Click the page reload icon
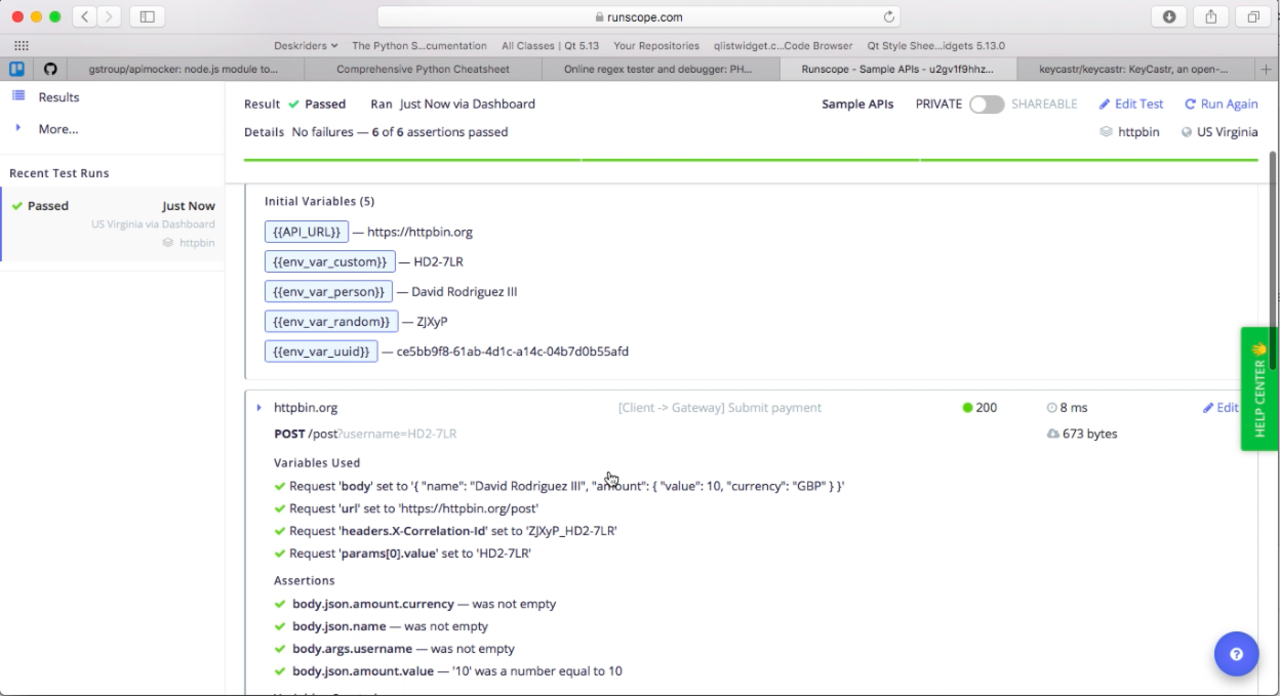This screenshot has width=1280, height=696. tap(888, 17)
